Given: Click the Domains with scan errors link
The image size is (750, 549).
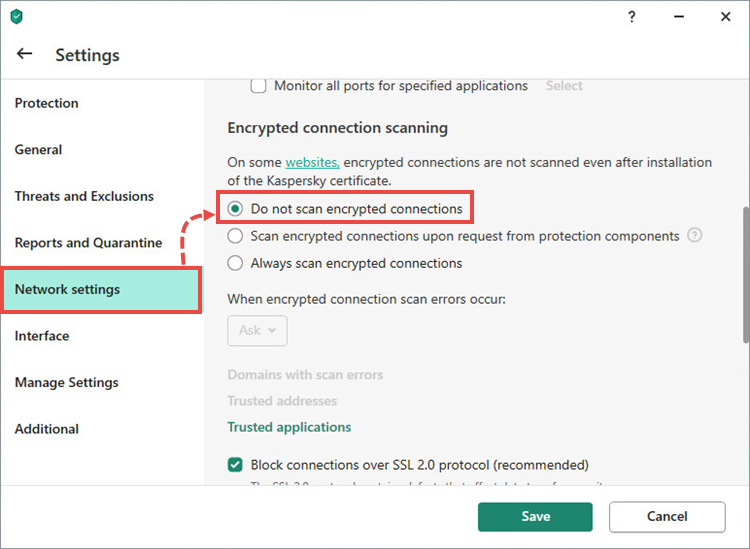Looking at the screenshot, I should (x=305, y=374).
